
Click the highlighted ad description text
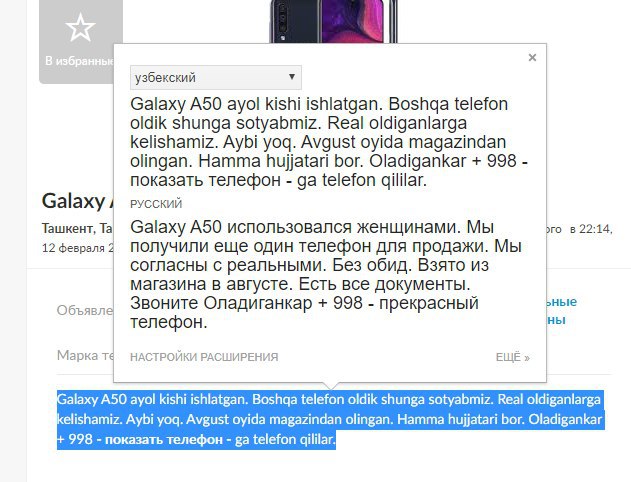(330, 419)
